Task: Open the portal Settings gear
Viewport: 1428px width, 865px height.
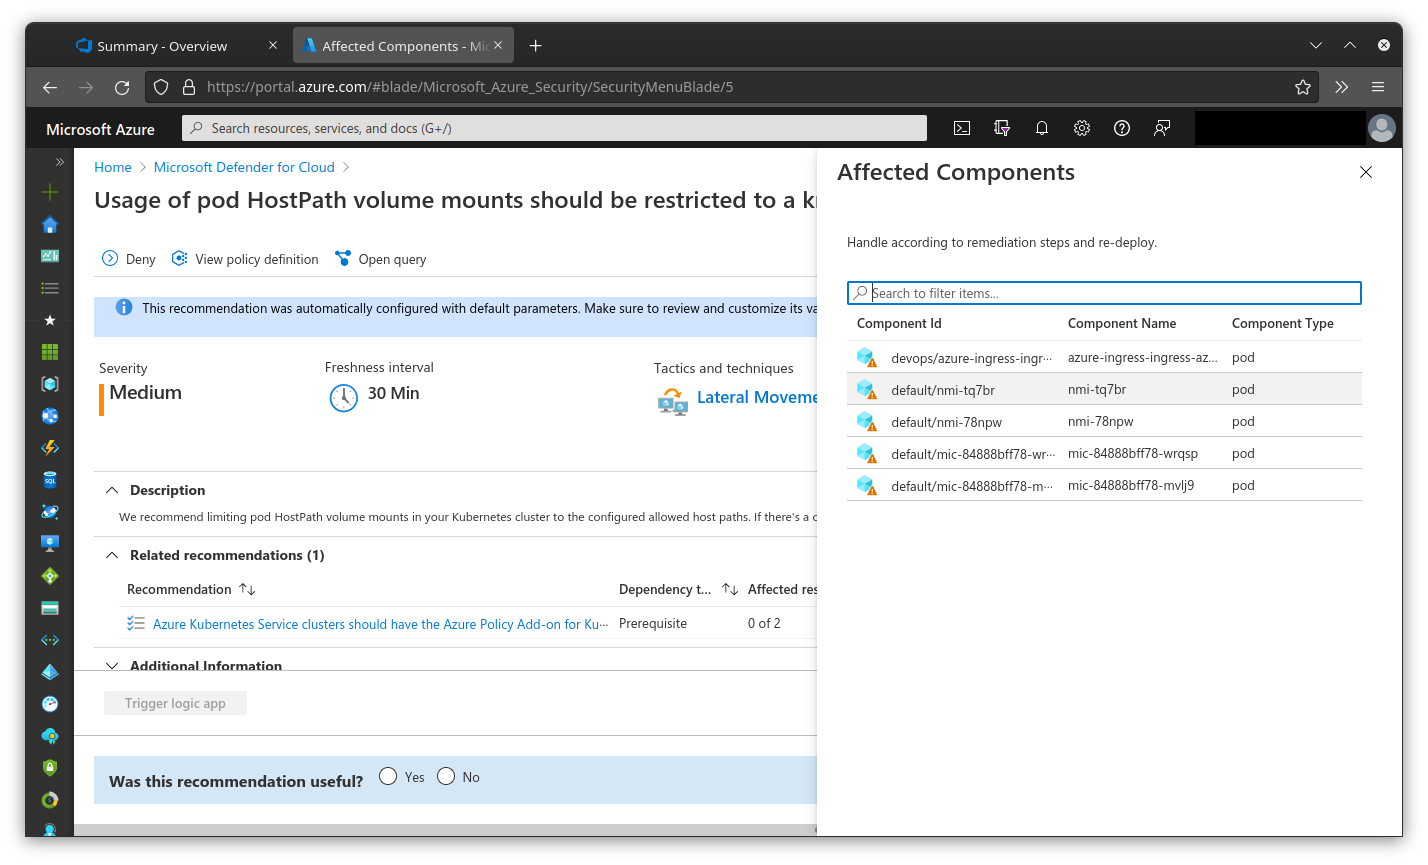Action: 1081,128
